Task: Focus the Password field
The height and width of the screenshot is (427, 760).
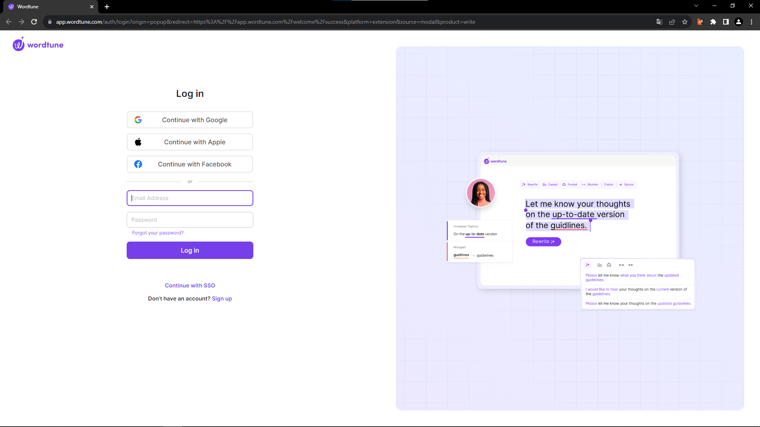Action: (190, 220)
